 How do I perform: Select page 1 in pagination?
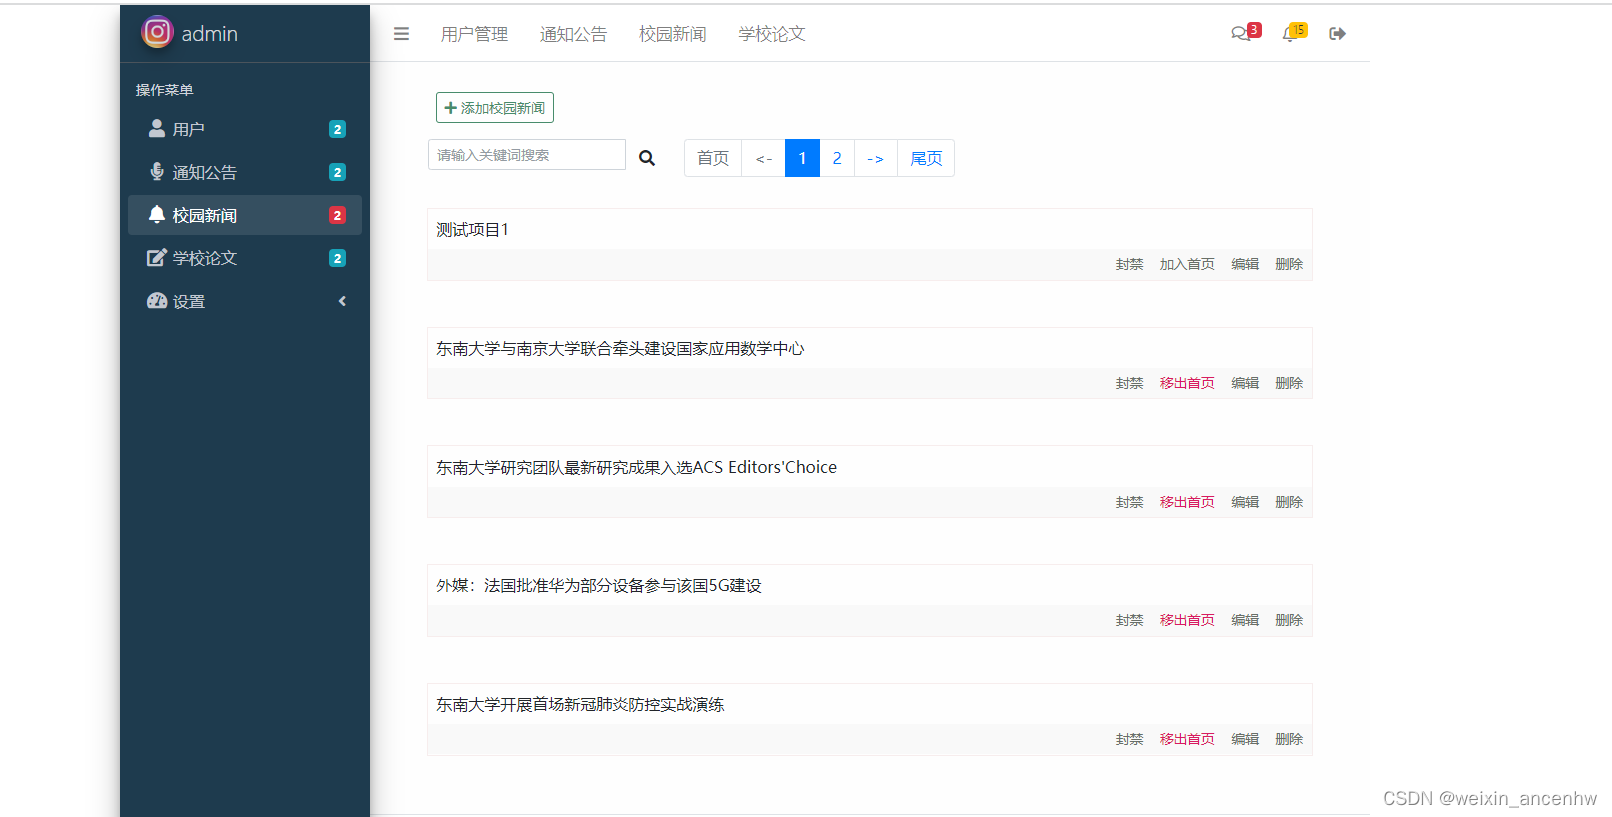[x=802, y=158]
